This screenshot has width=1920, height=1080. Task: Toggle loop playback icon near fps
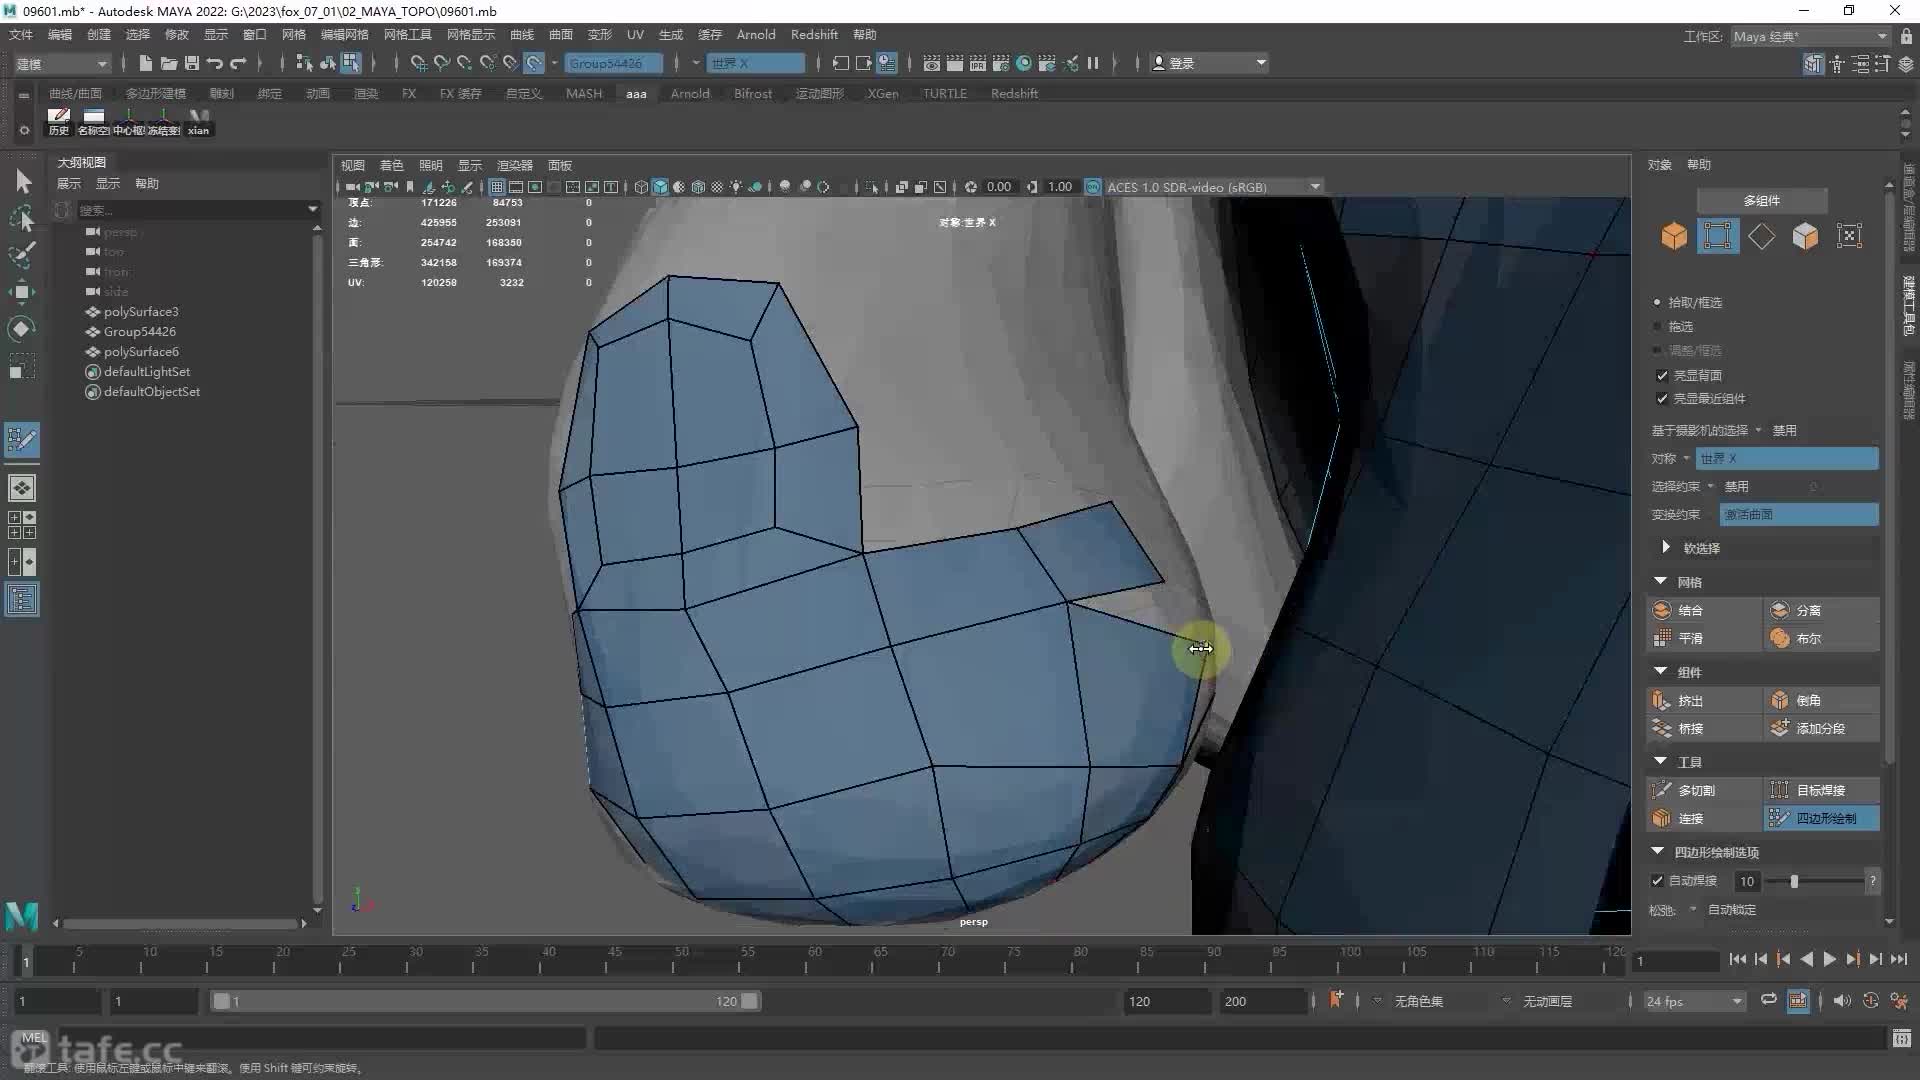click(x=1769, y=1000)
